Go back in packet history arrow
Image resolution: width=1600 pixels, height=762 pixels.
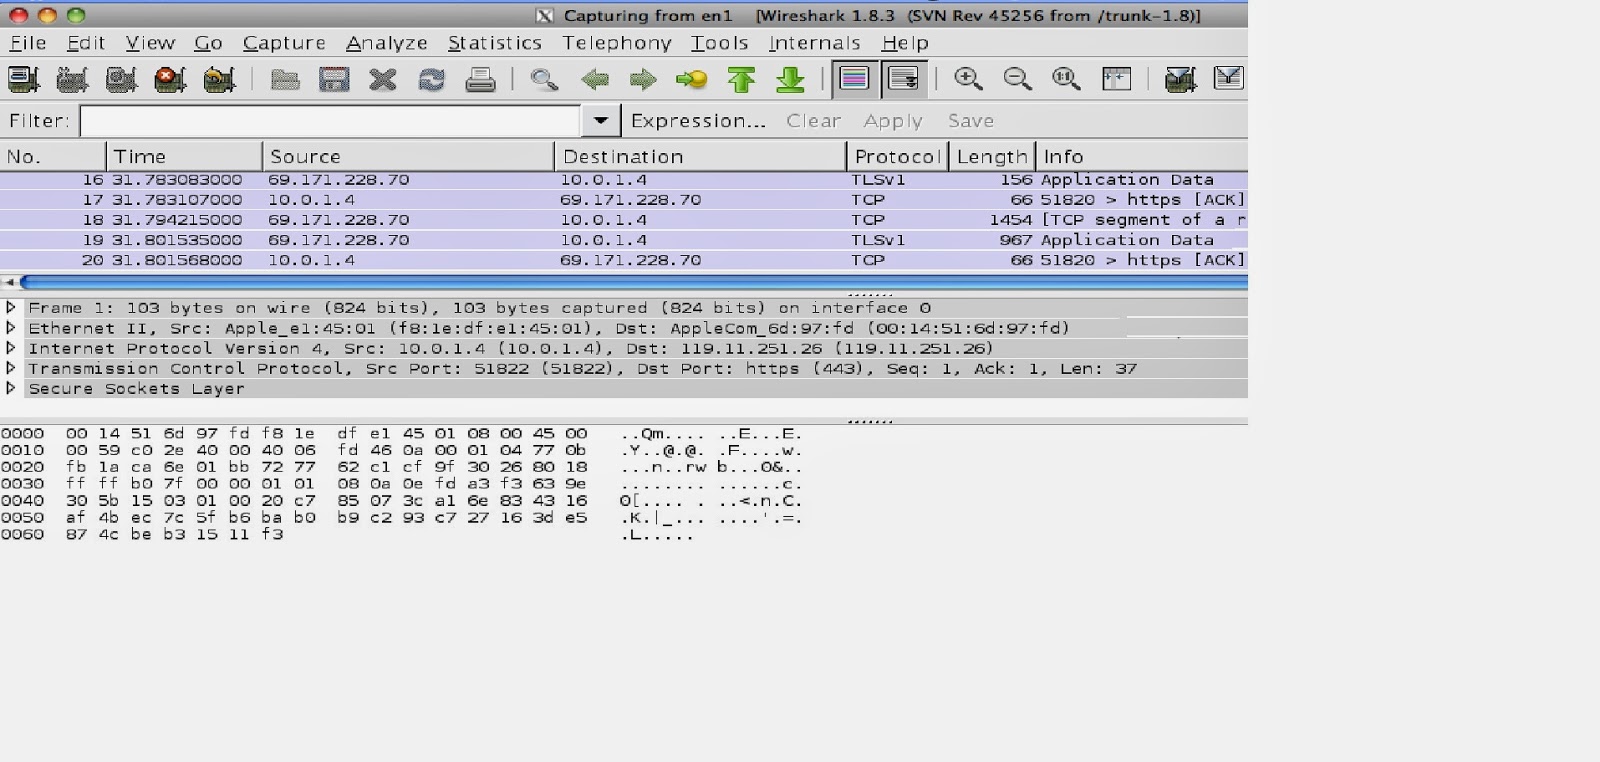pyautogui.click(x=595, y=79)
